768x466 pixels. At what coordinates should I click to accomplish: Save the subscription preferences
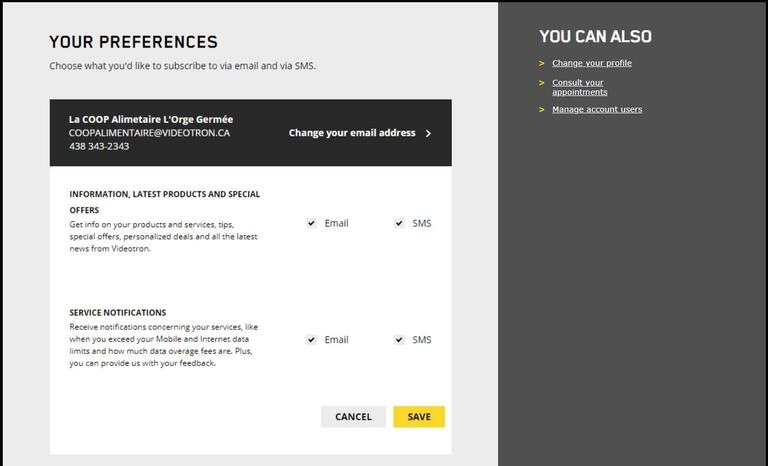click(x=419, y=417)
